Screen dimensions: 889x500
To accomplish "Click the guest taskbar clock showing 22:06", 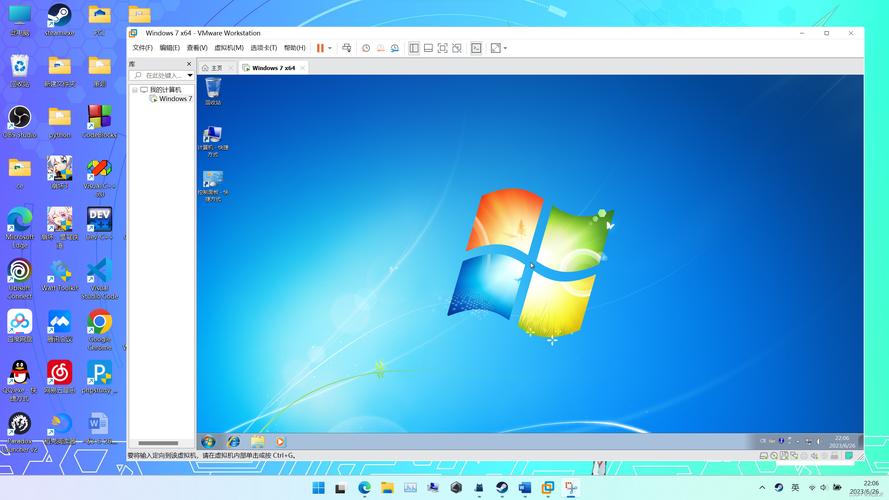I will click(x=843, y=442).
